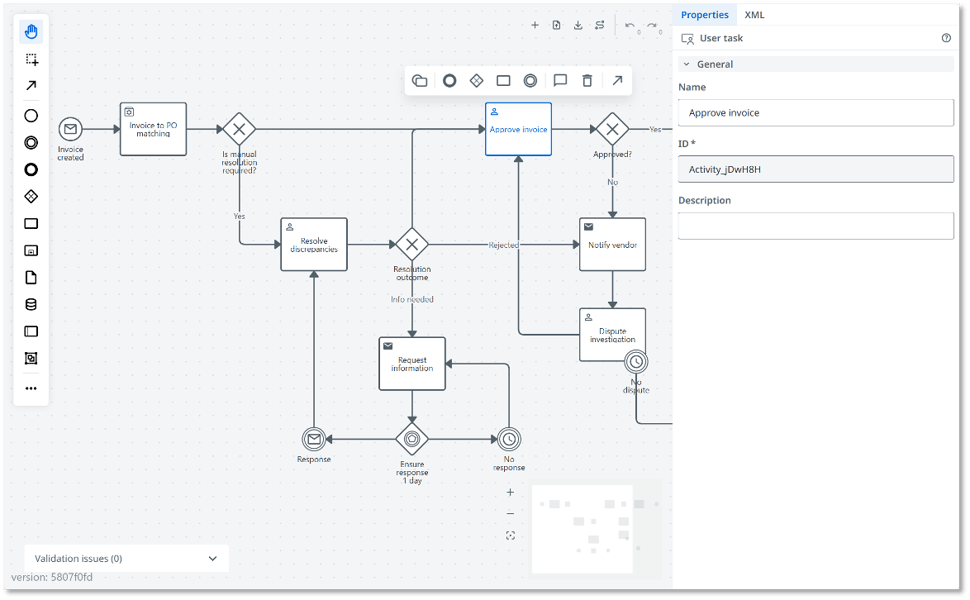Image resolution: width=970 pixels, height=600 pixels.
Task: Open help icon next to User task
Action: point(946,38)
